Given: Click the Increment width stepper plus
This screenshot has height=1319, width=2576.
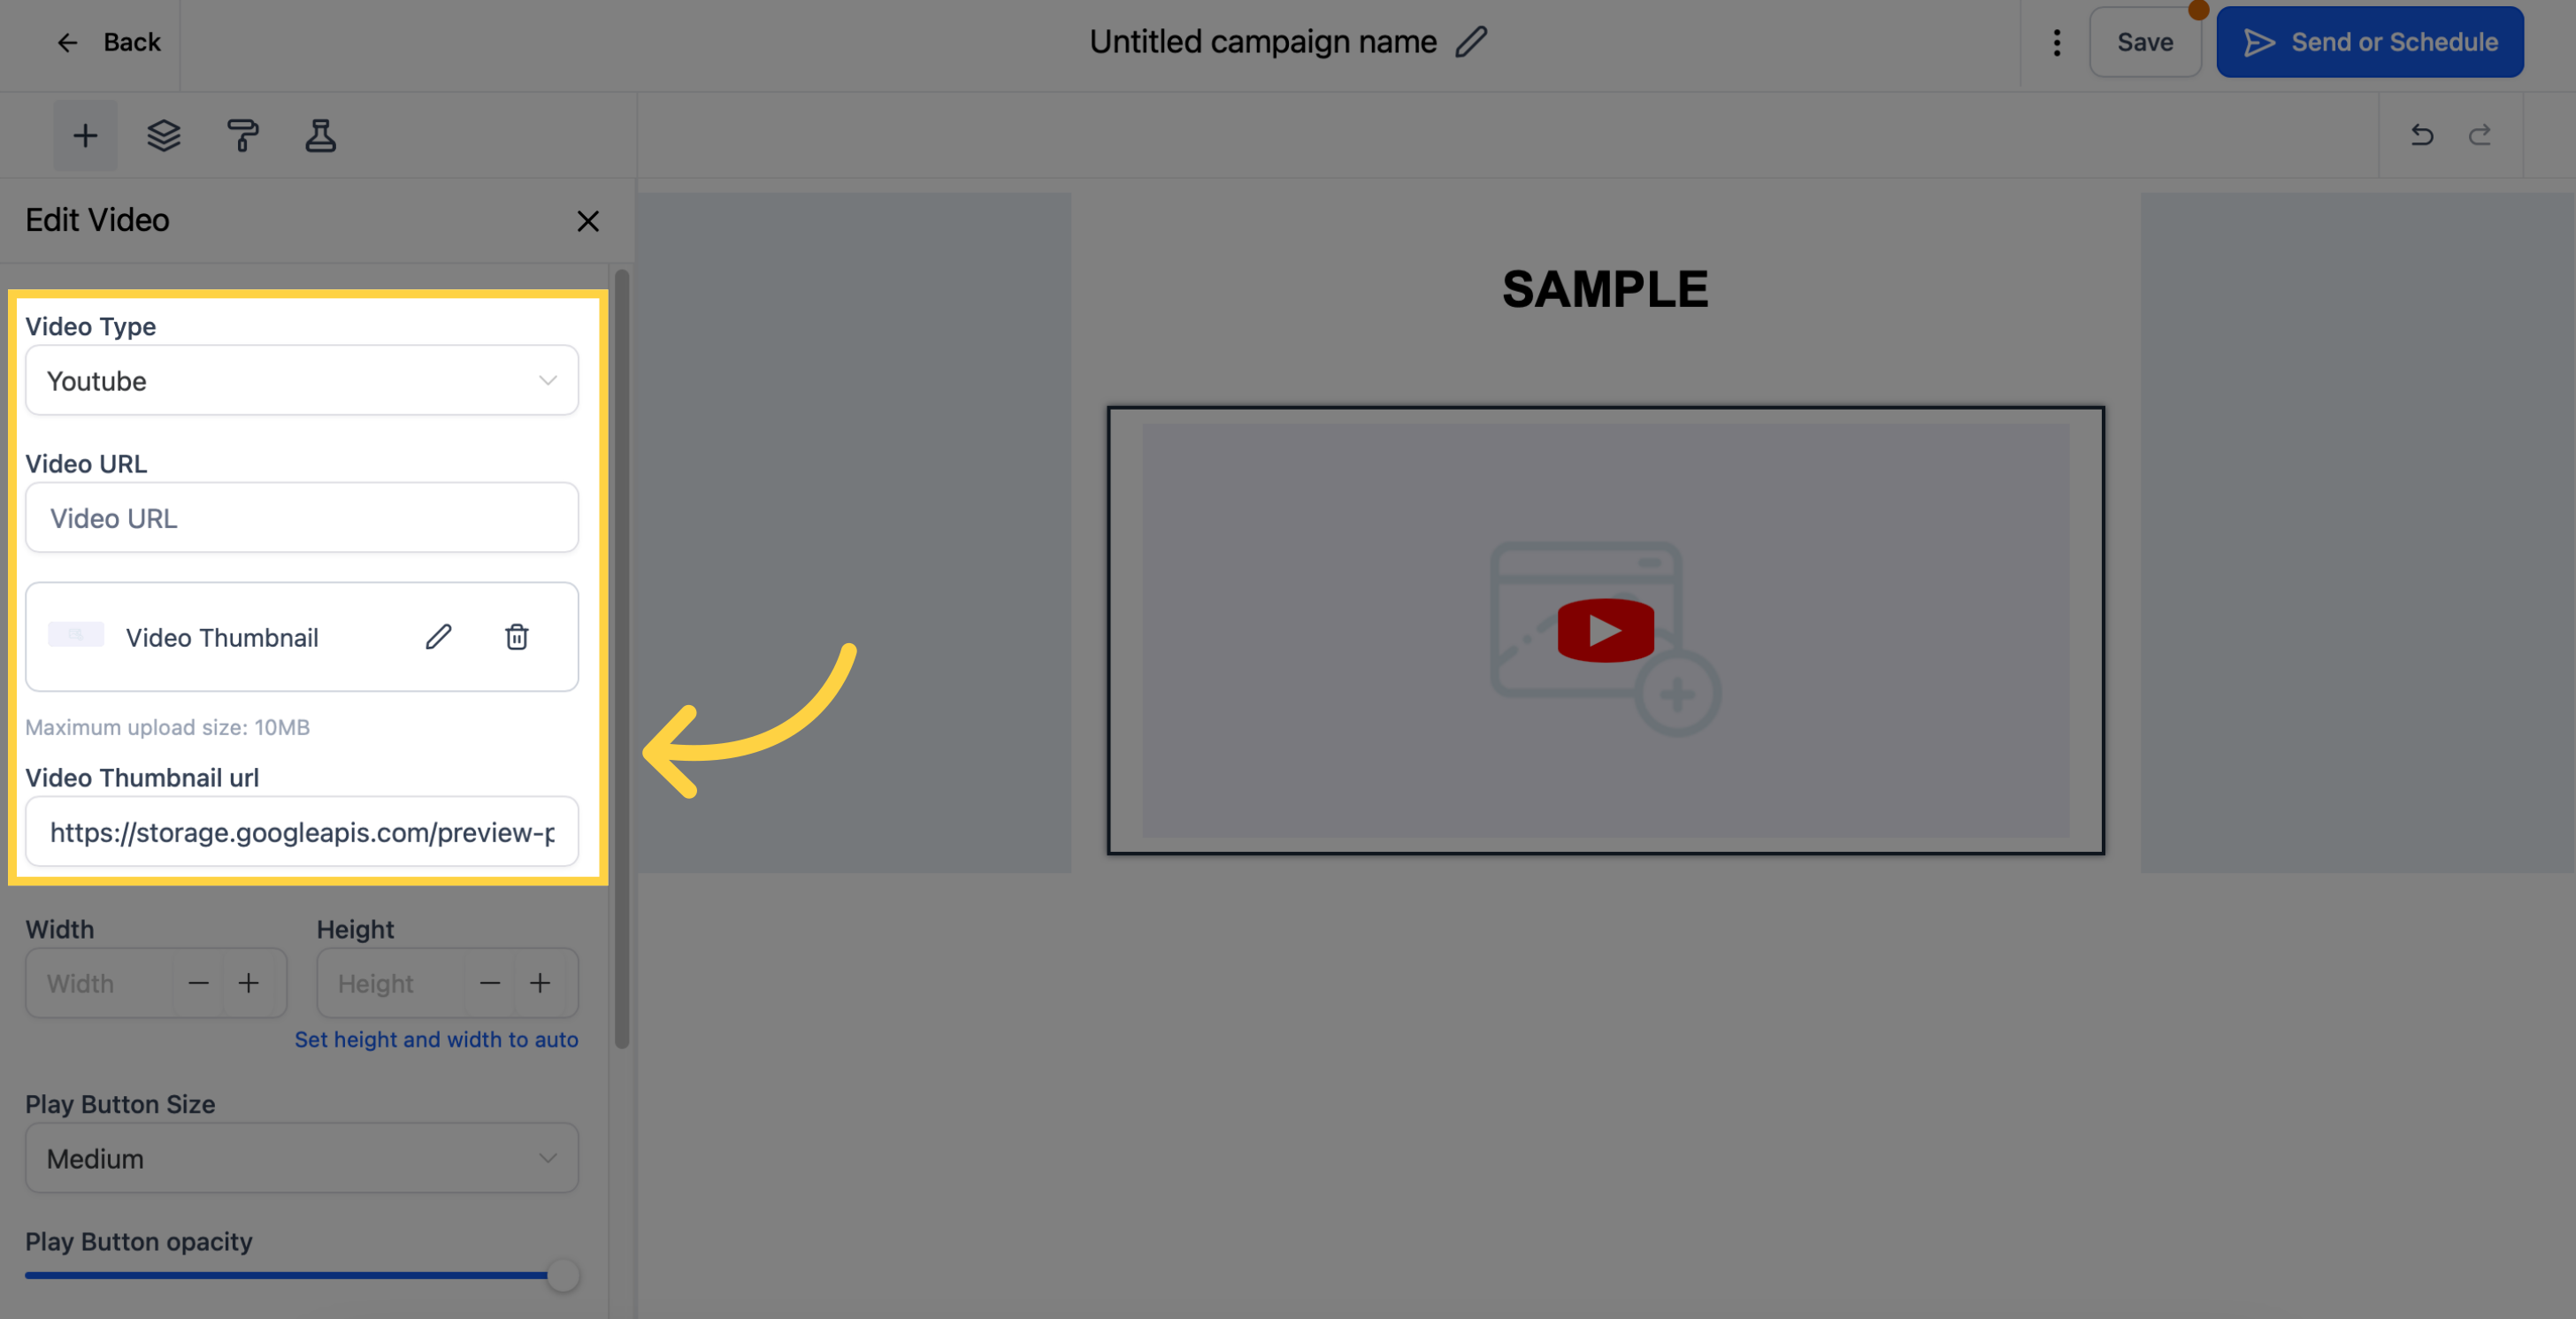Looking at the screenshot, I should coord(249,983).
